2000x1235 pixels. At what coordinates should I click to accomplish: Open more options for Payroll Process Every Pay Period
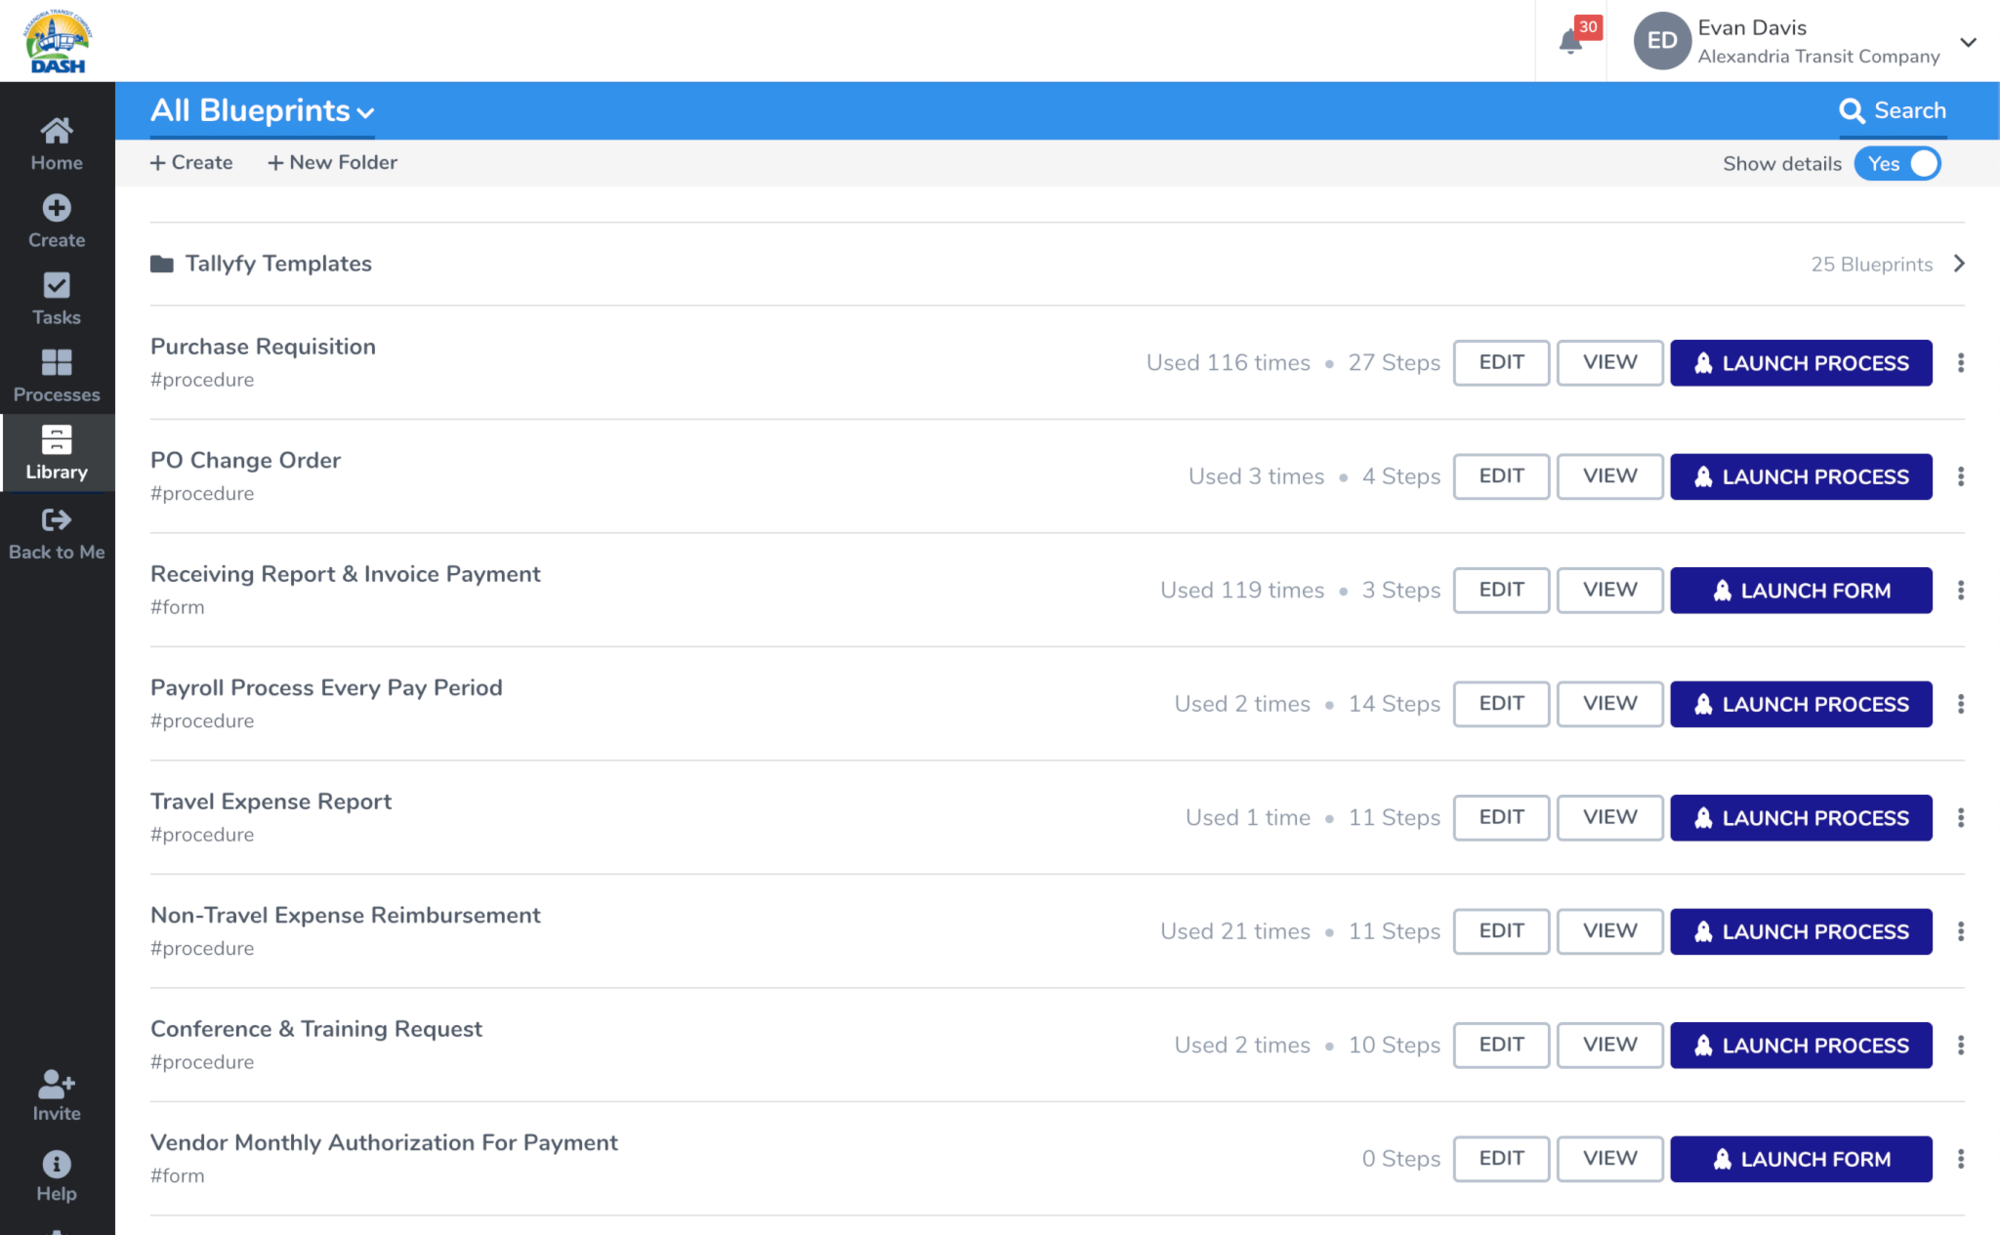tap(1961, 704)
